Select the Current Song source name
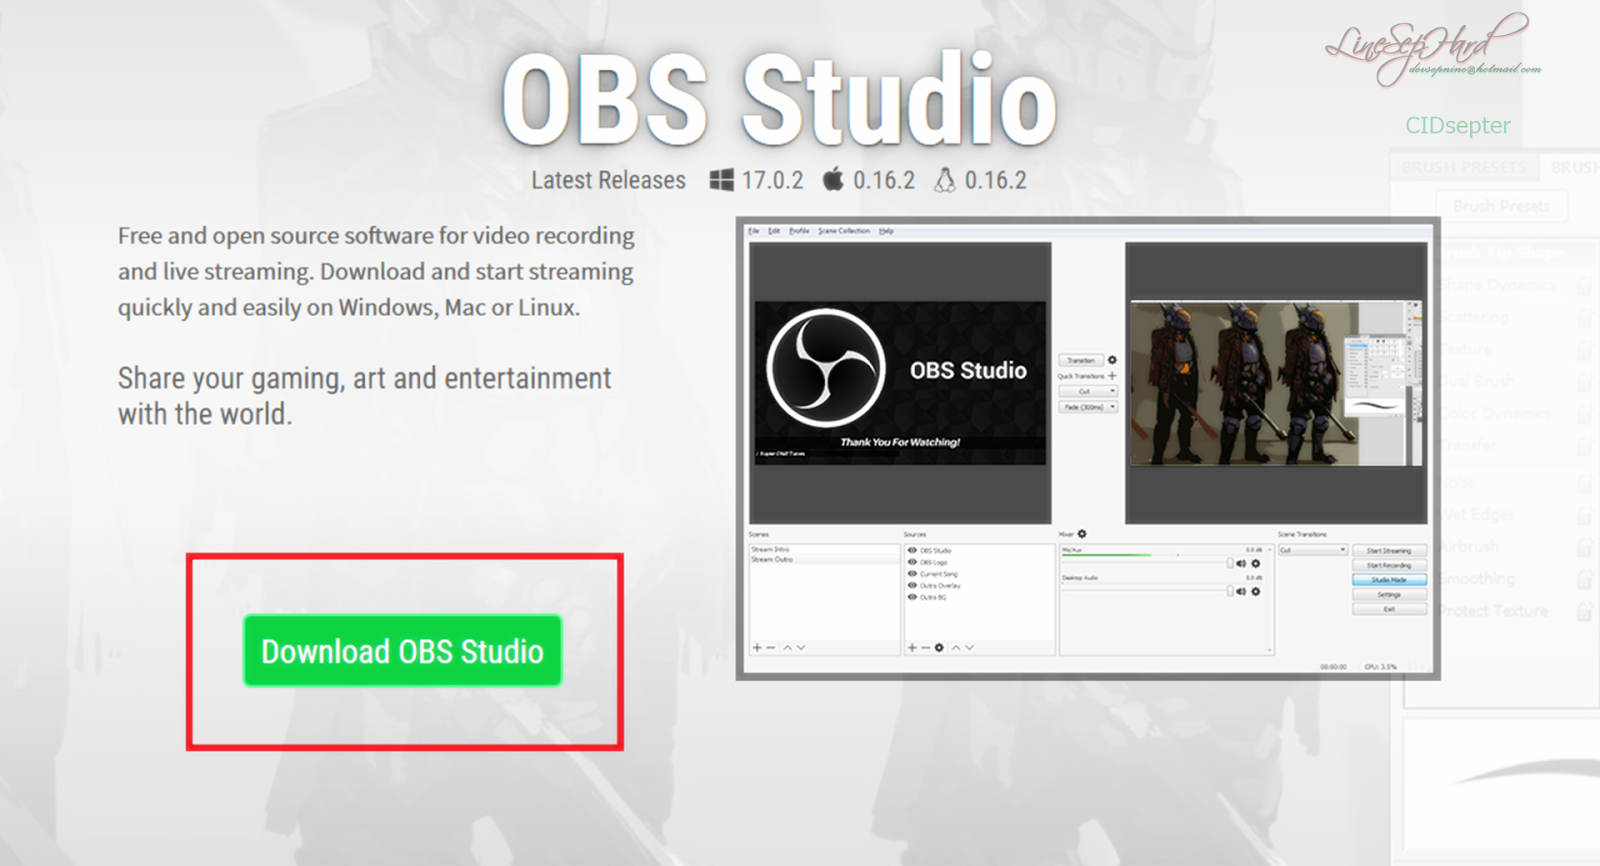 click(x=939, y=574)
